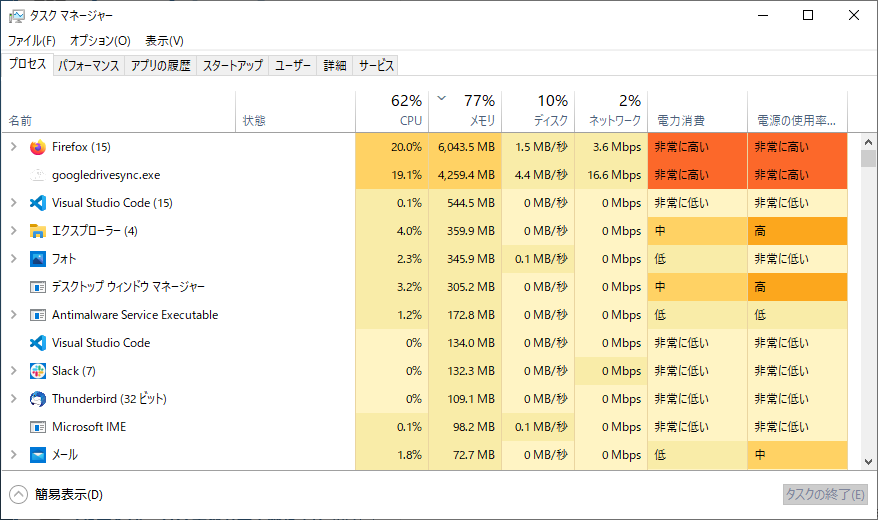Expand the Visual Studio Code (15) group
This screenshot has height=520, width=878.
(x=13, y=203)
